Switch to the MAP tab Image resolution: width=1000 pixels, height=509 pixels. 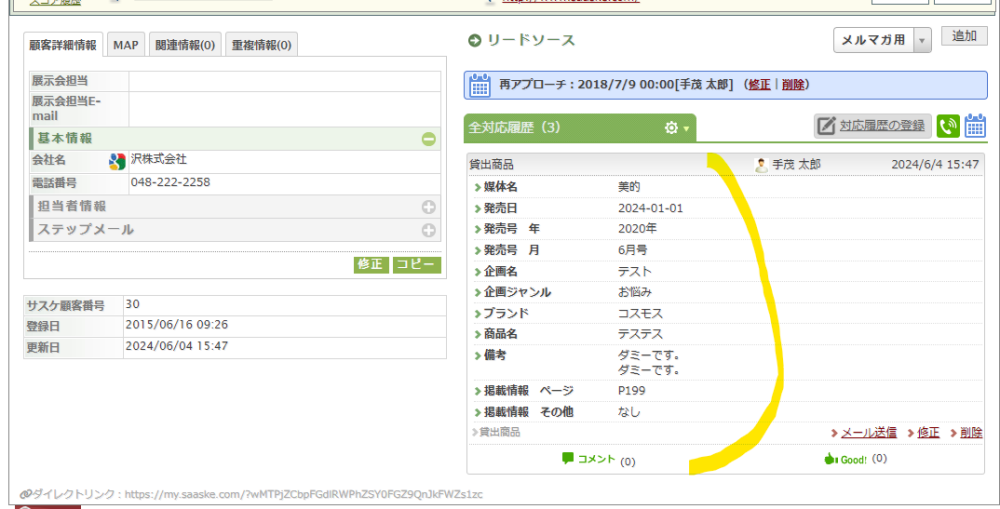click(126, 45)
